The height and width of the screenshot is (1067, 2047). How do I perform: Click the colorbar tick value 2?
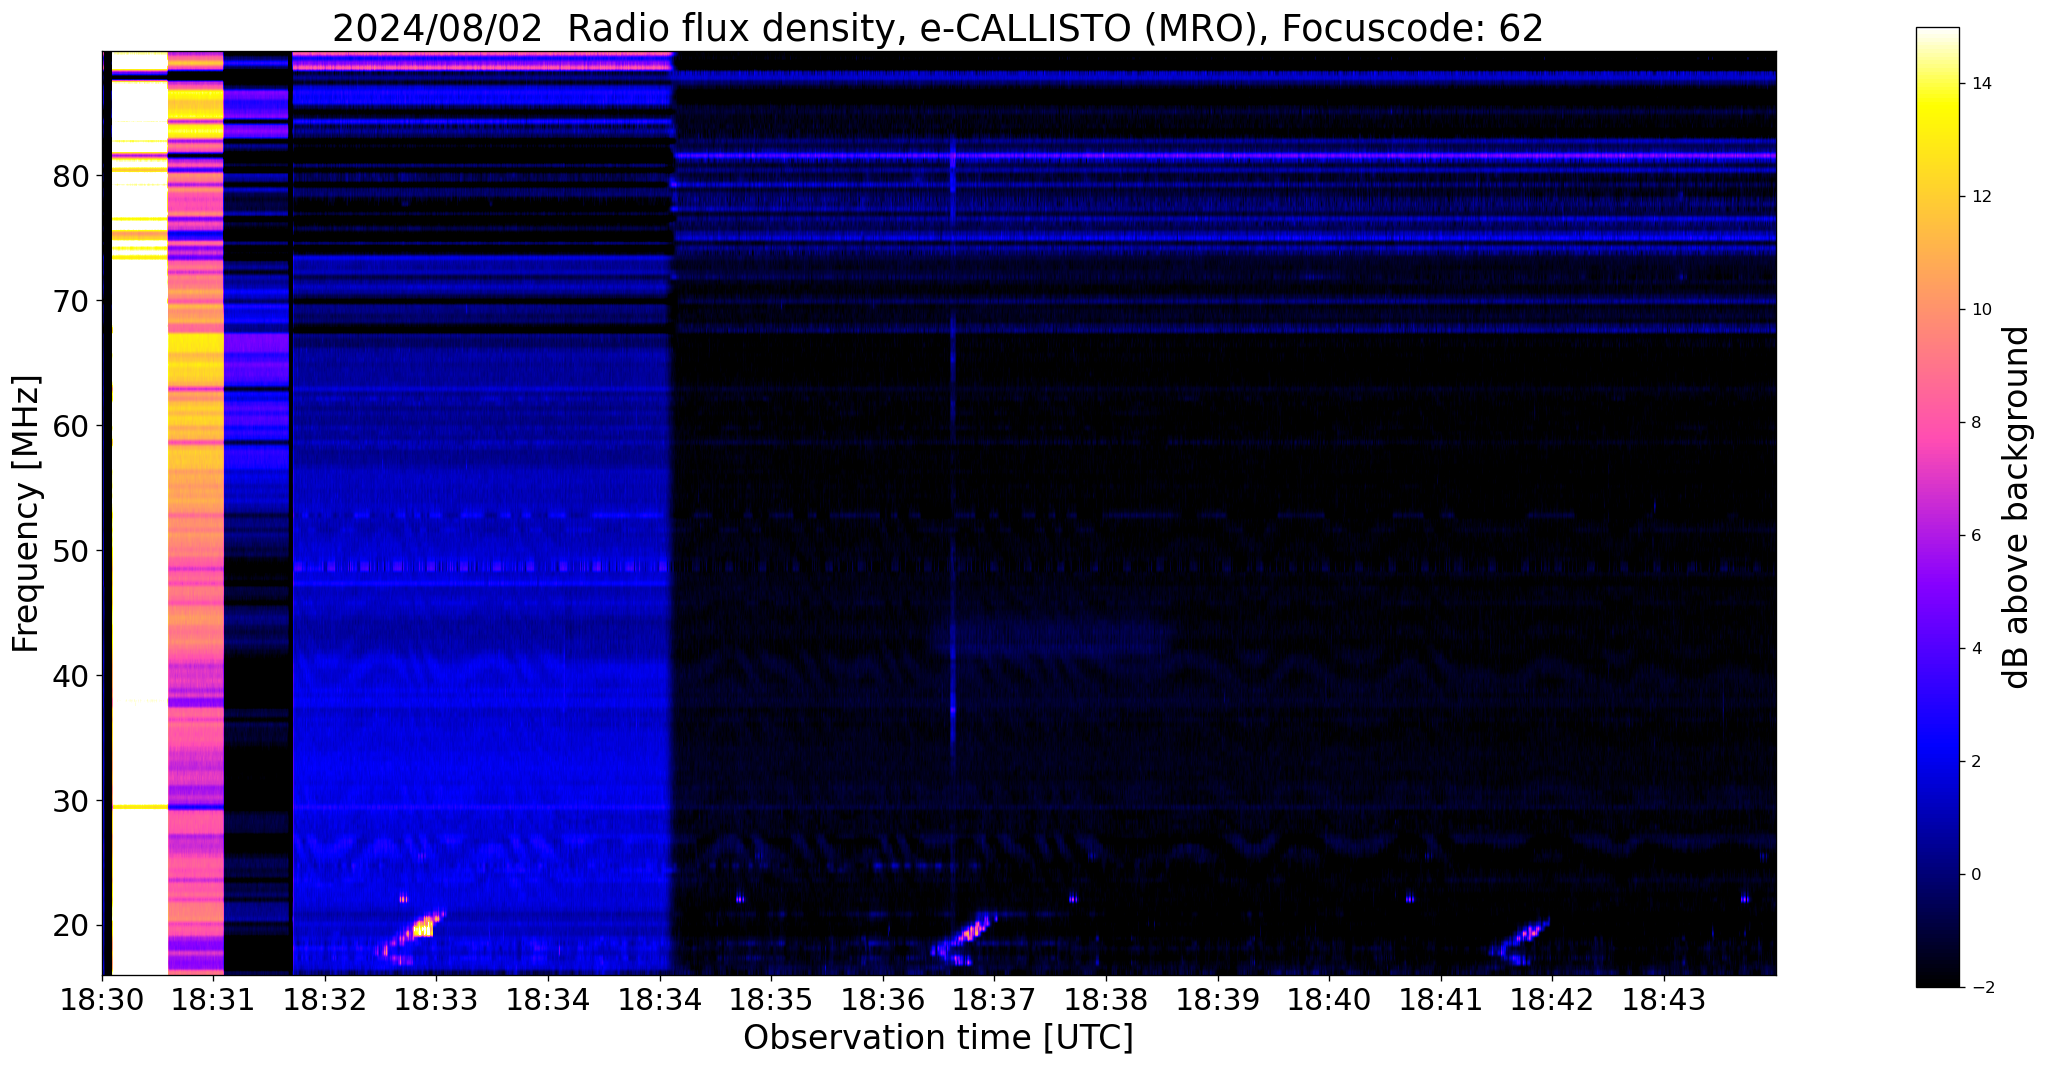[x=1976, y=762]
